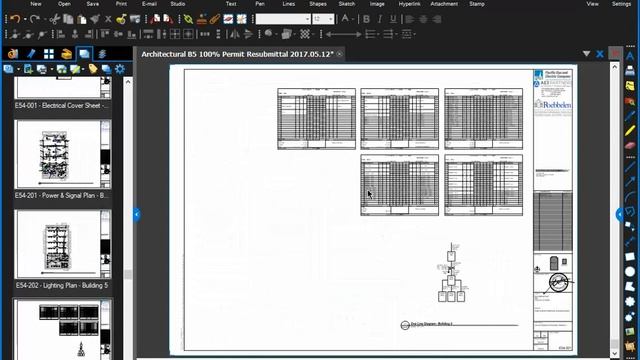Open the document tab list triangle
This screenshot has height=360, width=640.
pyautogui.click(x=587, y=54)
